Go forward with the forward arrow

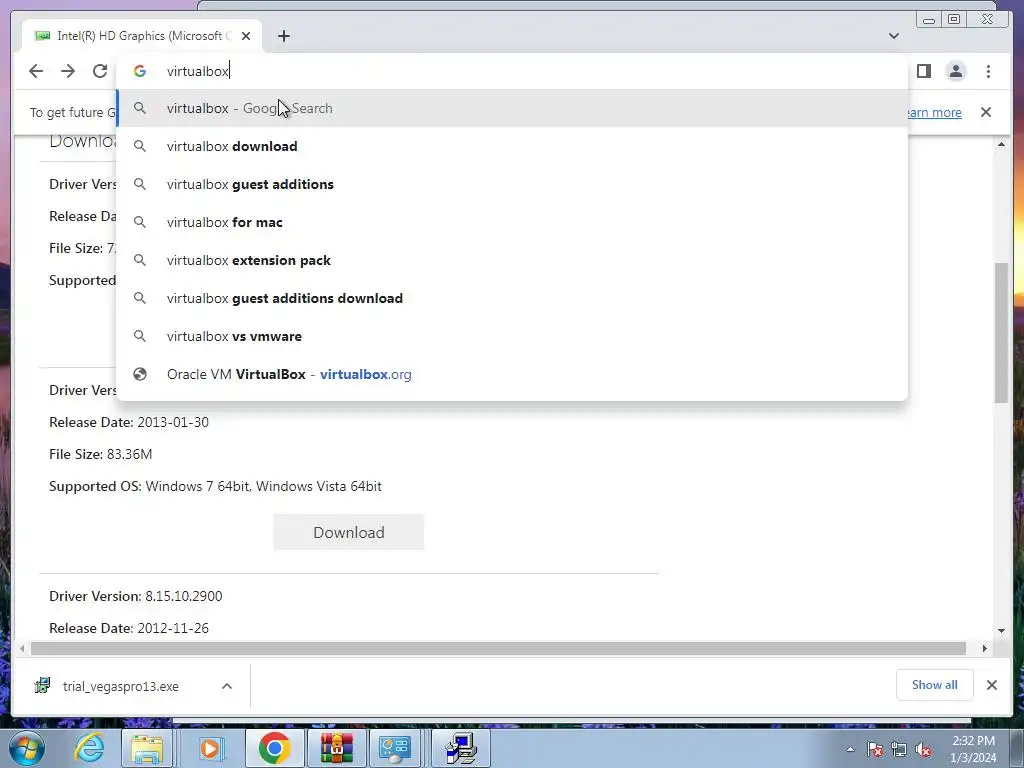[68, 71]
